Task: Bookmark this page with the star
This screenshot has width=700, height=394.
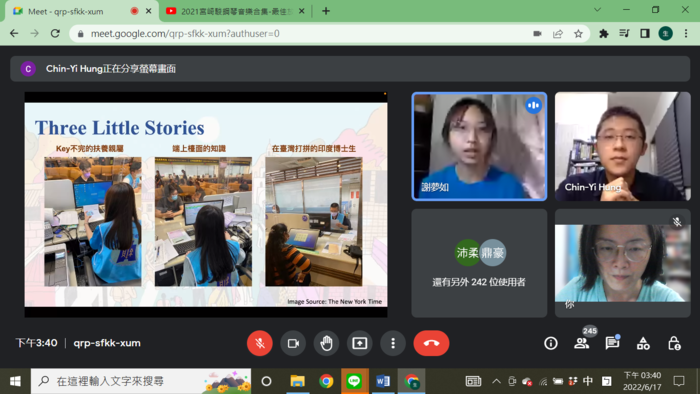Action: tap(578, 33)
